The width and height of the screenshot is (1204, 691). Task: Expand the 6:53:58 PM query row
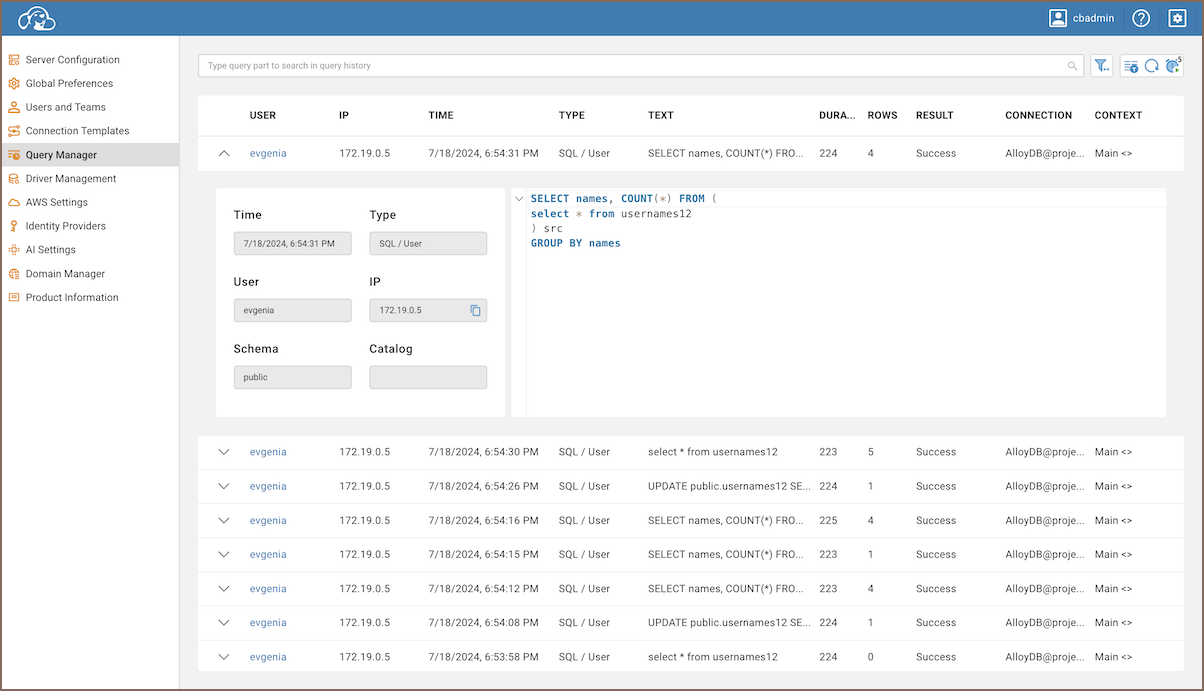224,657
